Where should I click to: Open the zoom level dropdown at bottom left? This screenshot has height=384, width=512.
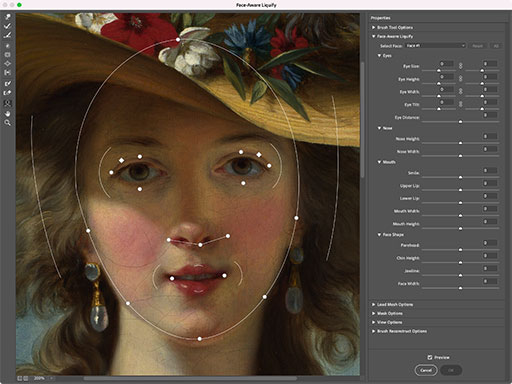(x=52, y=378)
